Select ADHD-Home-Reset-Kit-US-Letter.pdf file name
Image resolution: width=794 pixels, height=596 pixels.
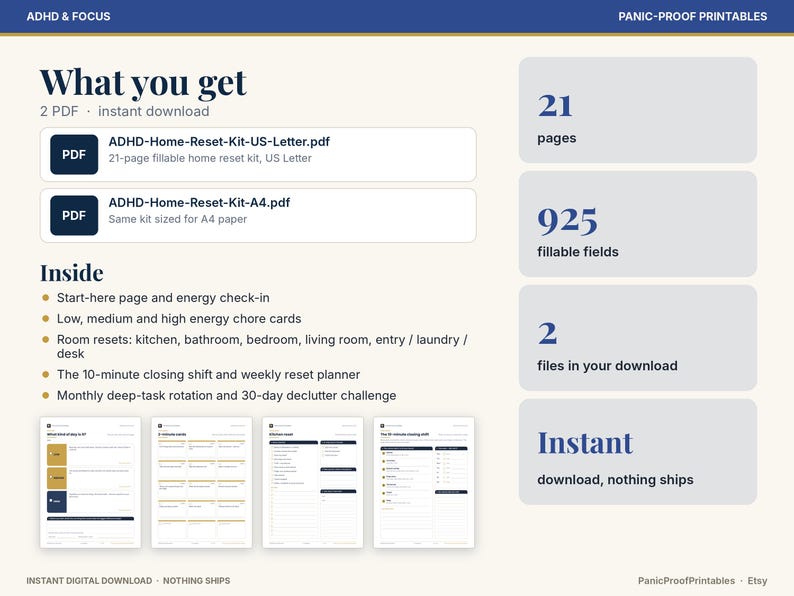(219, 142)
